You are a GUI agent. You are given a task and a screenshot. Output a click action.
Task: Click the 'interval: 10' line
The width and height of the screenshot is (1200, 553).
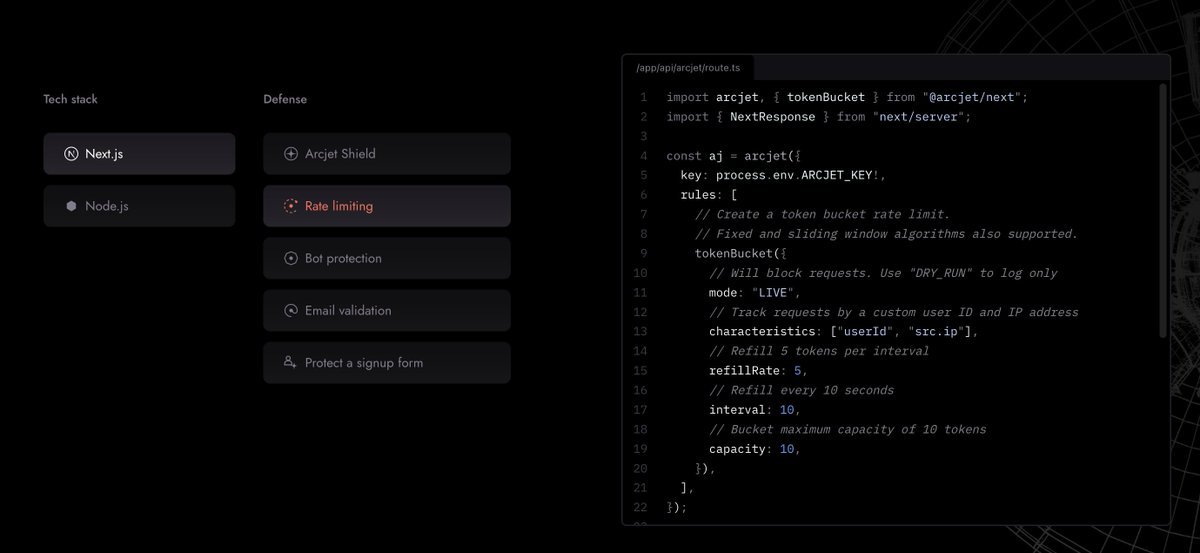pos(755,409)
